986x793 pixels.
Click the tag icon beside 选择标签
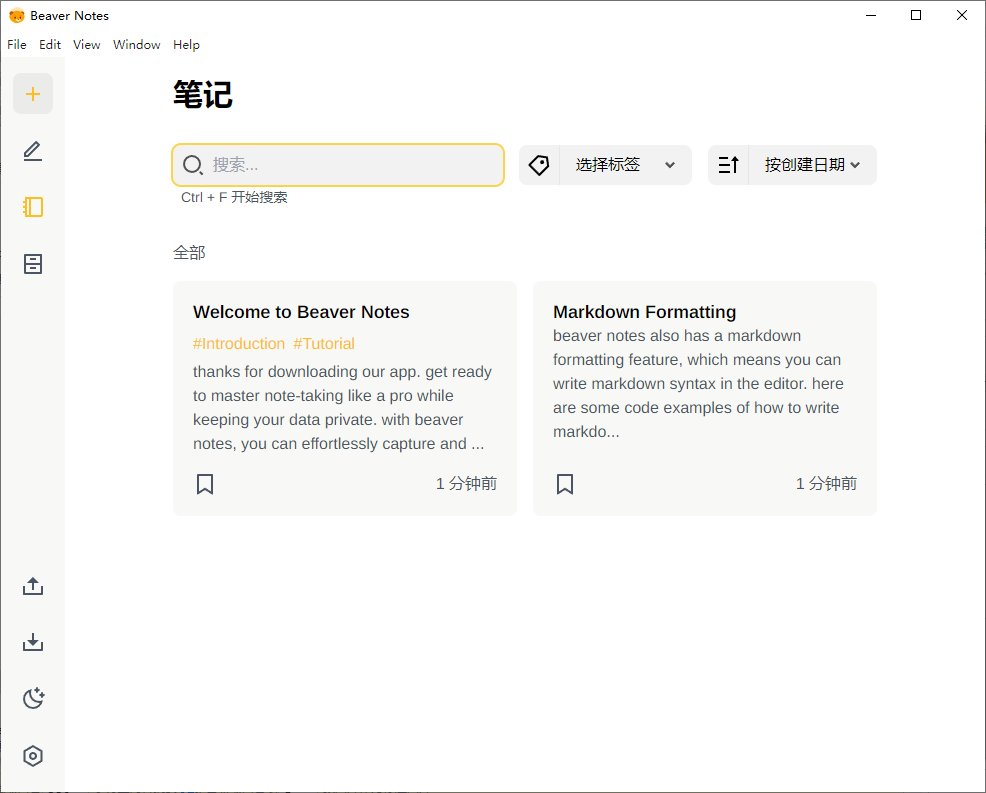(539, 165)
